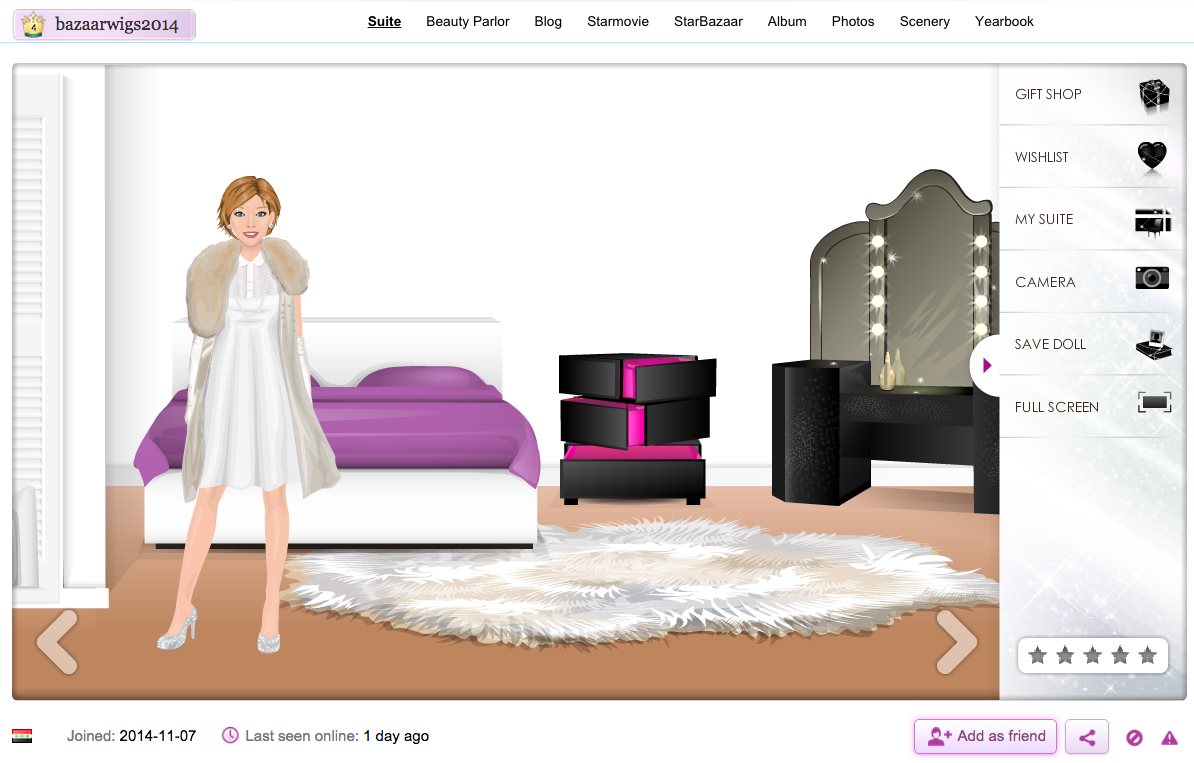Image resolution: width=1194 pixels, height=763 pixels.
Task: Click the report warning triangle icon
Action: (1169, 737)
